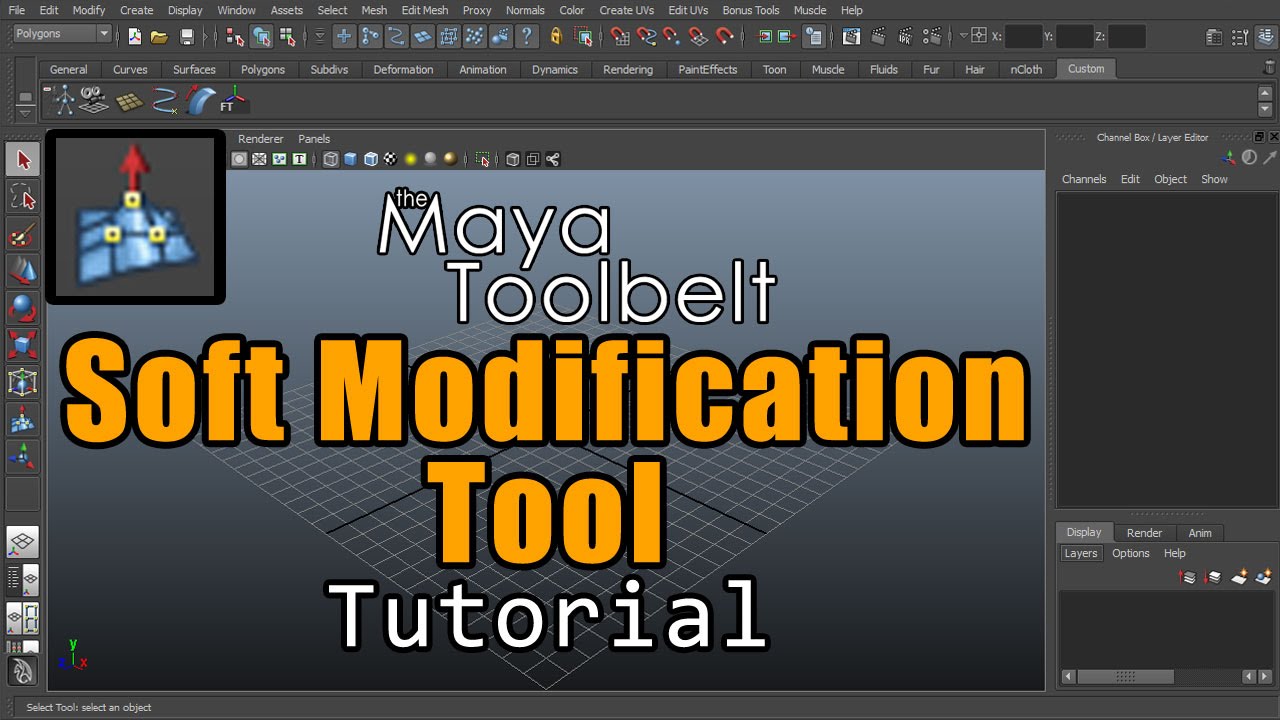Image resolution: width=1280 pixels, height=720 pixels.
Task: Activate the Rotate tool
Action: click(23, 308)
